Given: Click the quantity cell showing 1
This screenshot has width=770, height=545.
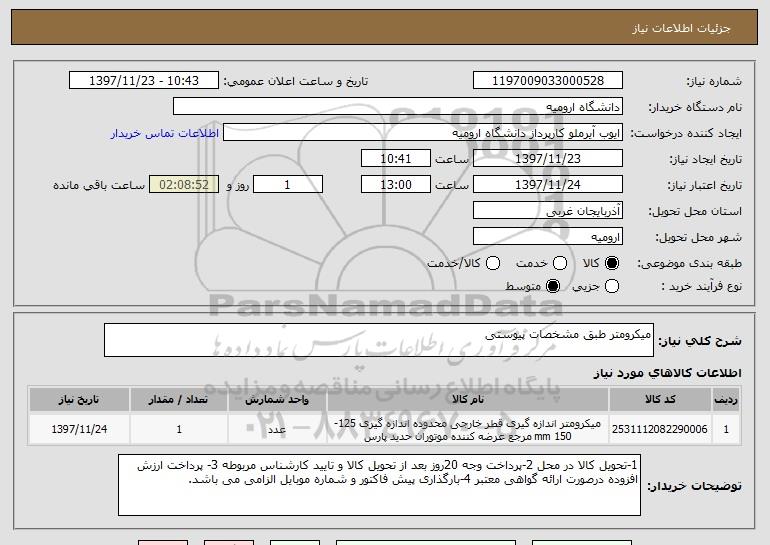Looking at the screenshot, I should [x=179, y=429].
